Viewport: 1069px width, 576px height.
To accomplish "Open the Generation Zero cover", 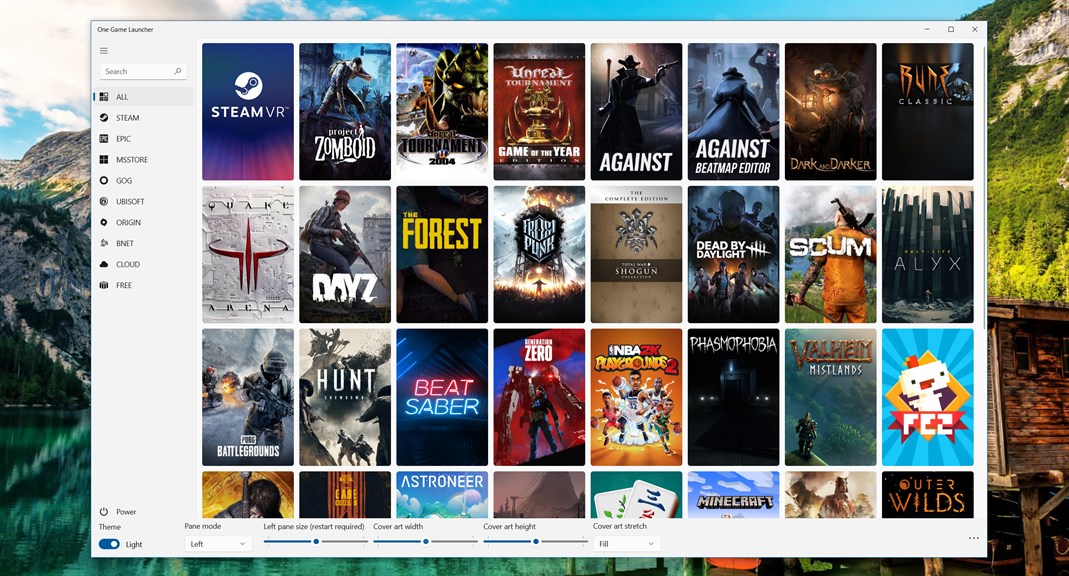I will point(539,397).
